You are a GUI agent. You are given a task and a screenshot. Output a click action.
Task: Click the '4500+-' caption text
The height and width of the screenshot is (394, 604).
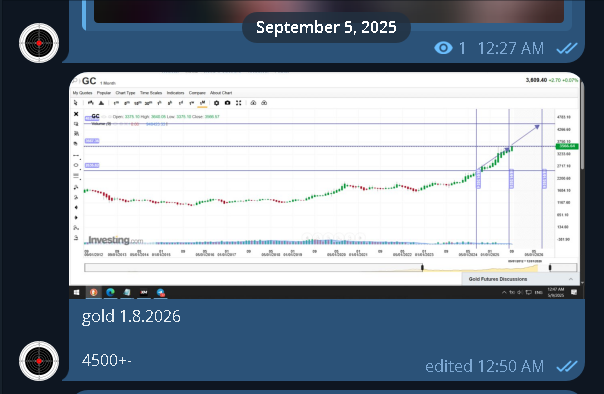(107, 360)
